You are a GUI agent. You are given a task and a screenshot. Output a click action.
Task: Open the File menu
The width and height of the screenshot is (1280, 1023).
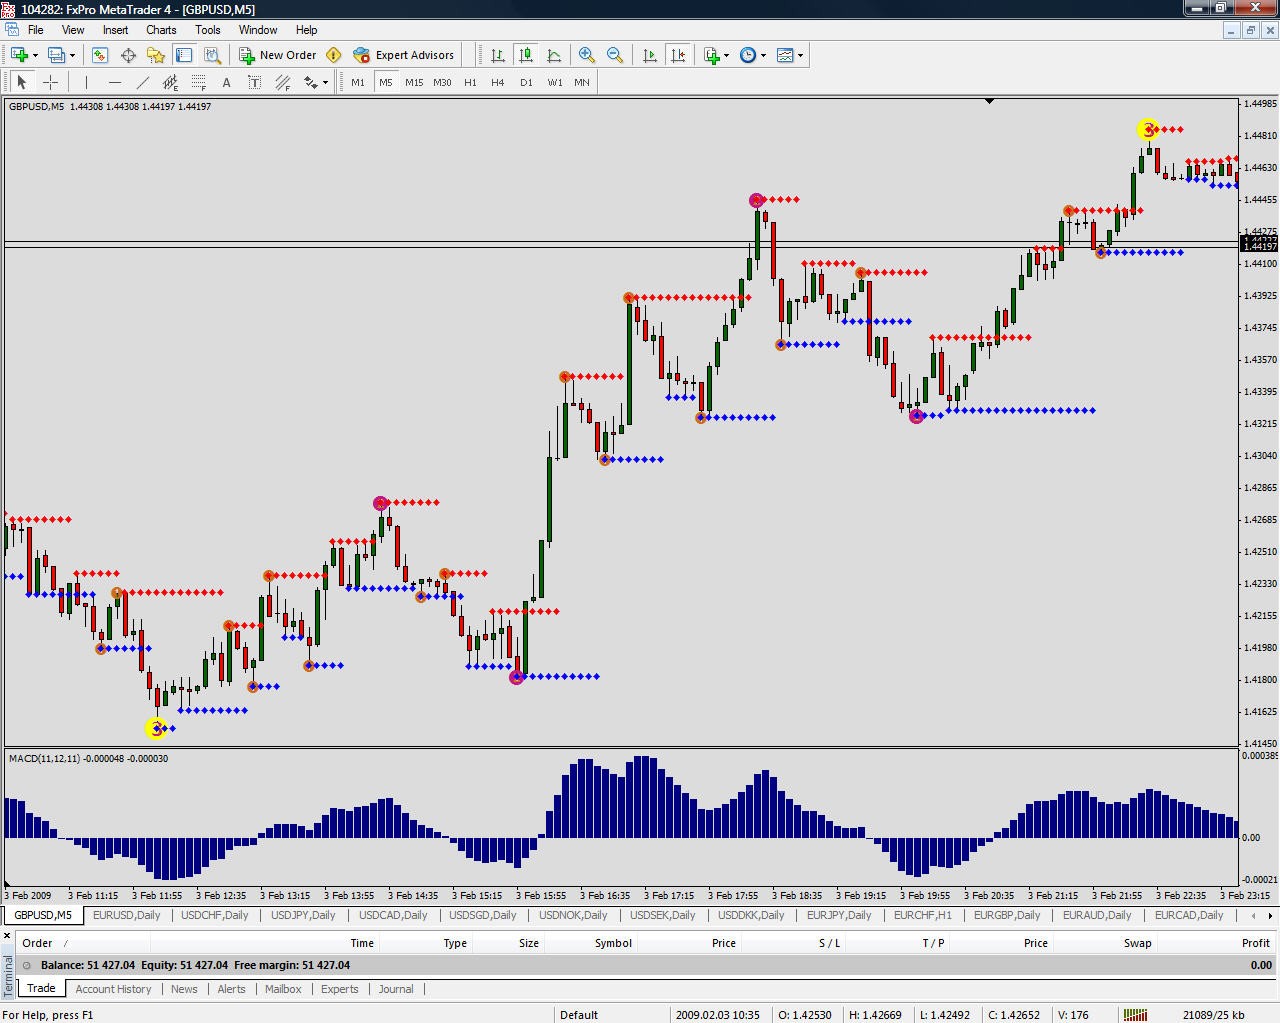[35, 30]
